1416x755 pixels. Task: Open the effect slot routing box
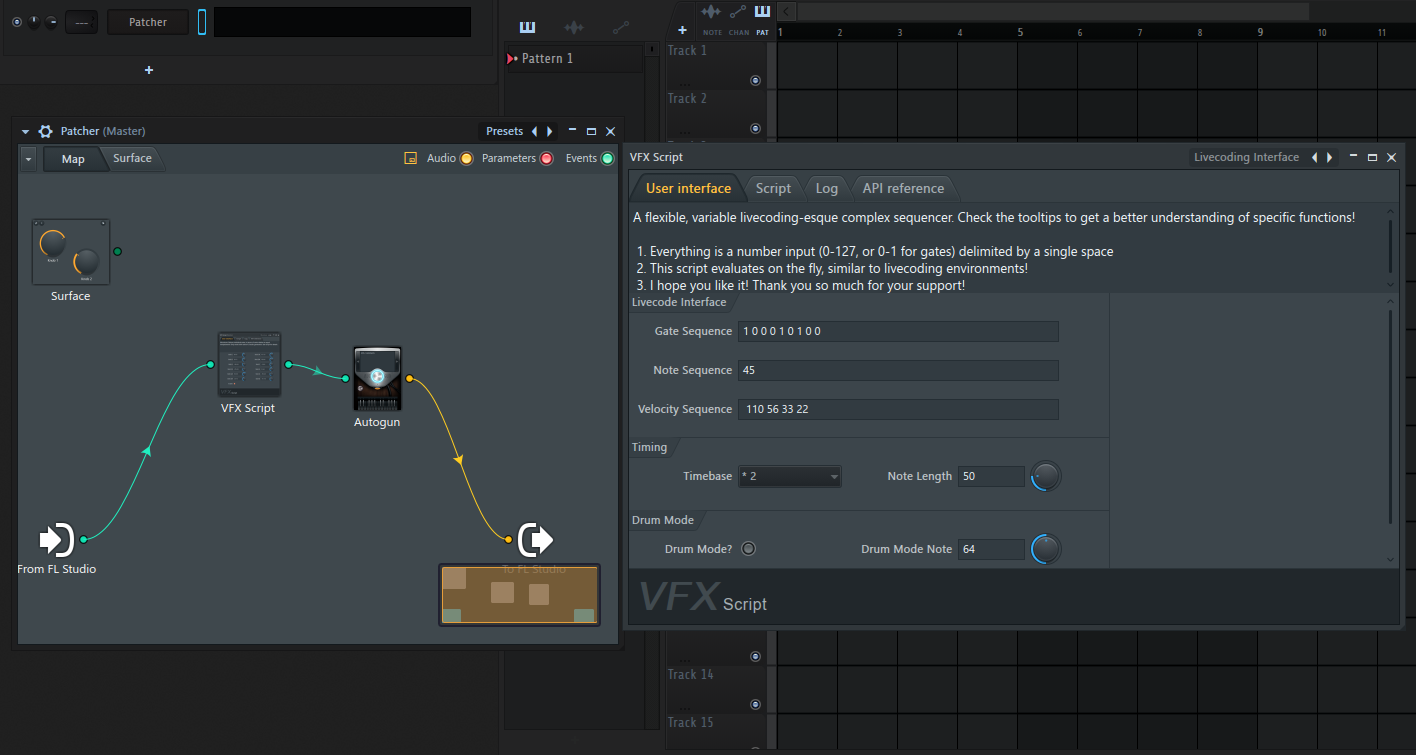(81, 22)
